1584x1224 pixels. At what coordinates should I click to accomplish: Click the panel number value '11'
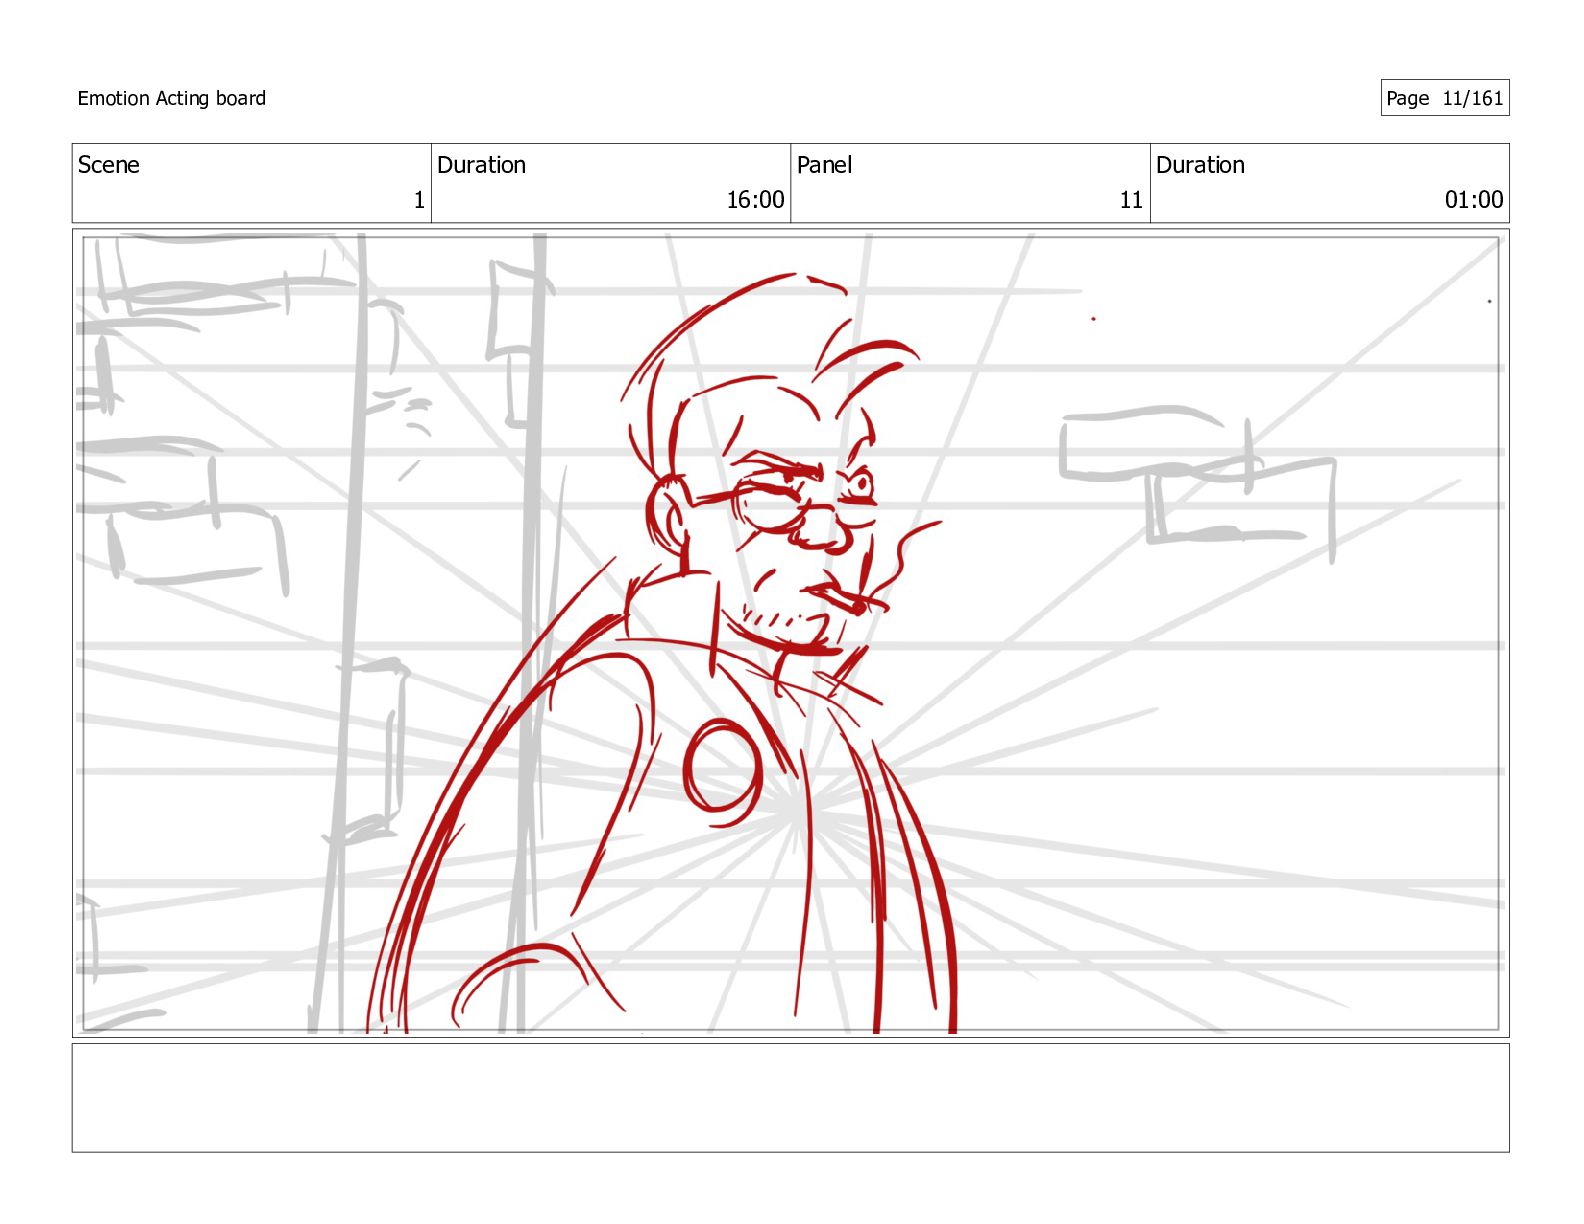coord(1131,200)
